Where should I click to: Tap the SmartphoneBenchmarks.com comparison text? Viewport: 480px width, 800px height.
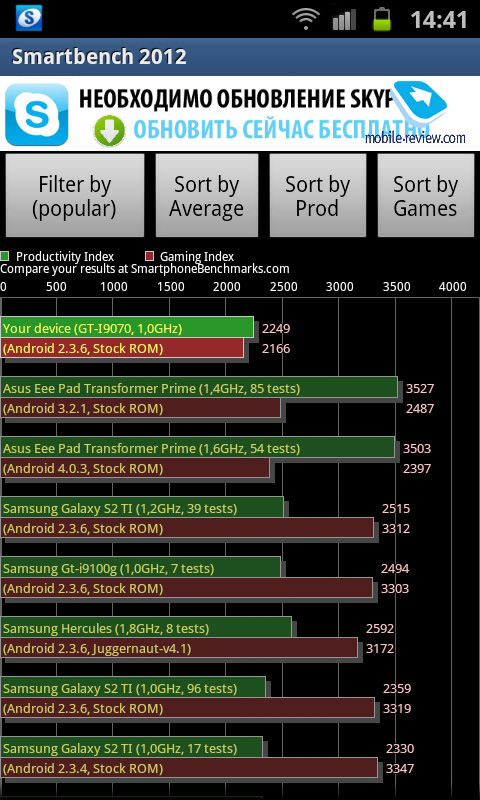pyautogui.click(x=145, y=269)
